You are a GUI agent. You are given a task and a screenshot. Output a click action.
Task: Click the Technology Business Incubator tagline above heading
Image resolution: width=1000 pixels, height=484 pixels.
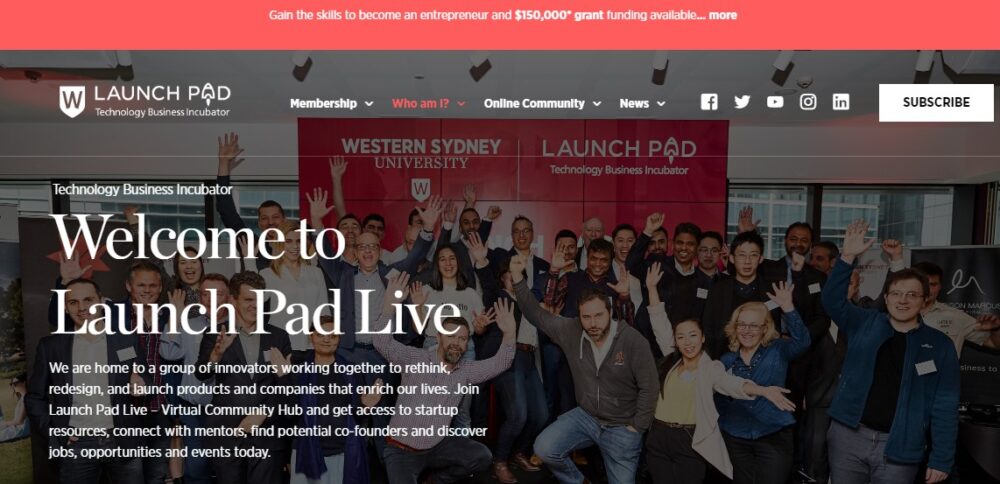(x=142, y=189)
